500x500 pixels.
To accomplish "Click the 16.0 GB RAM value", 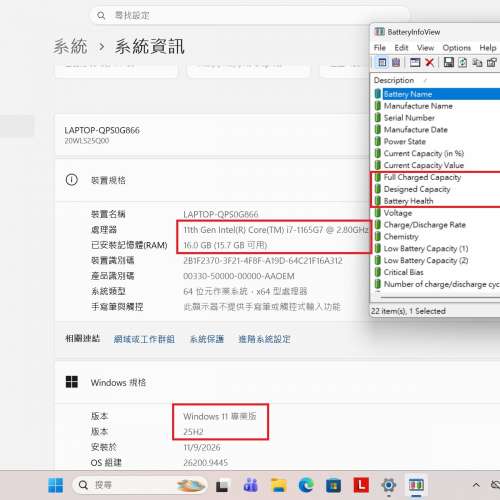I will 225,245.
